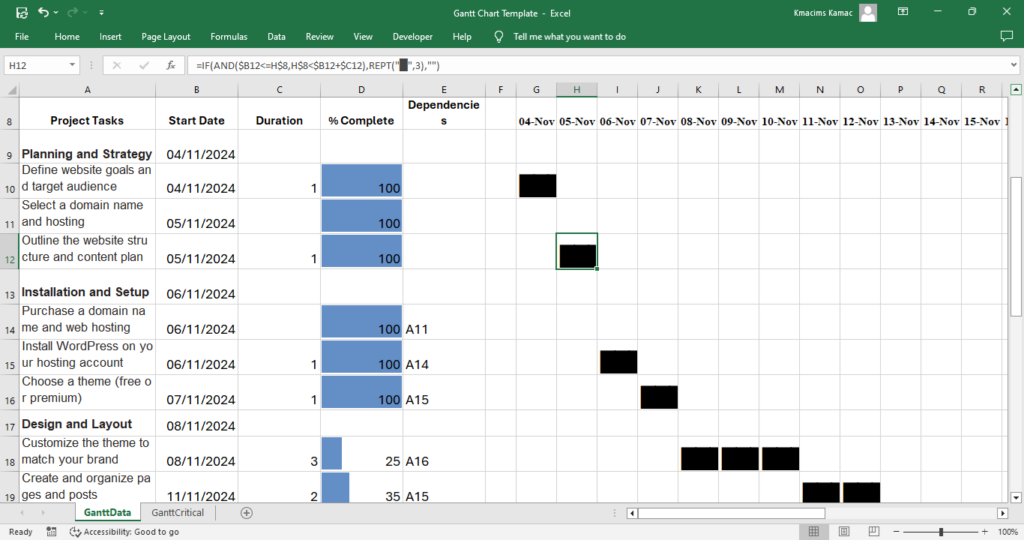This screenshot has height=540, width=1024.
Task: Click the Redo arrow icon
Action: pyautogui.click(x=72, y=12)
